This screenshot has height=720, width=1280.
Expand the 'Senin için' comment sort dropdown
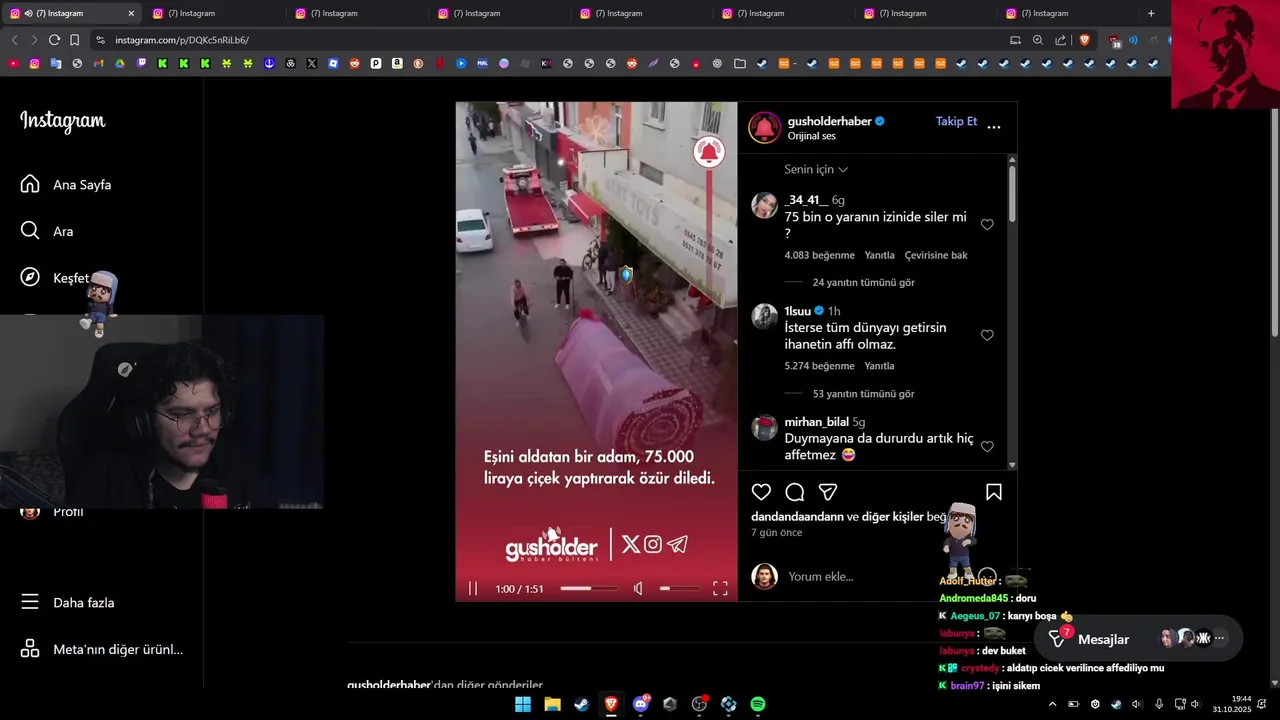click(816, 169)
